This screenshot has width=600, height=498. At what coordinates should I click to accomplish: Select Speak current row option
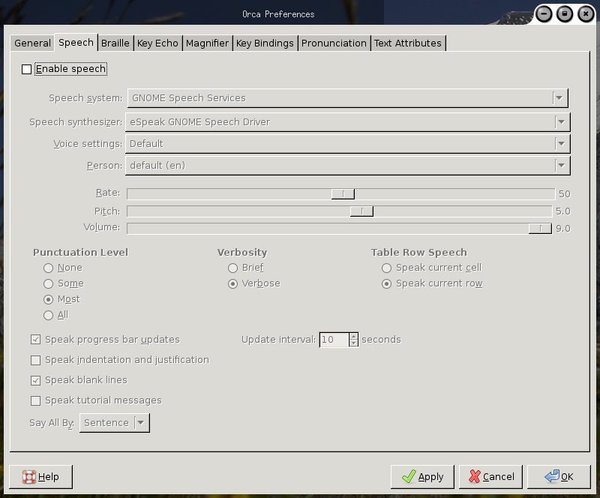[386, 284]
